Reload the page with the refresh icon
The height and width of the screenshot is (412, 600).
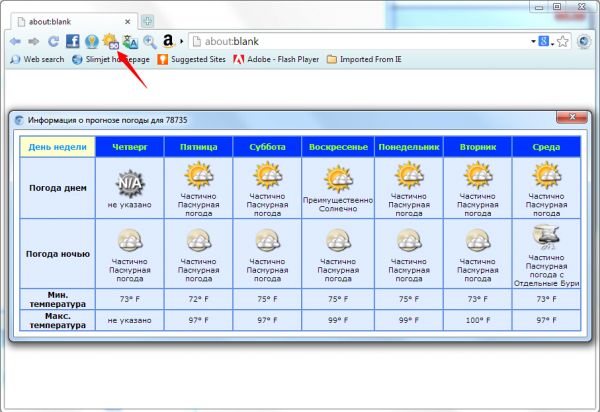pos(52,41)
